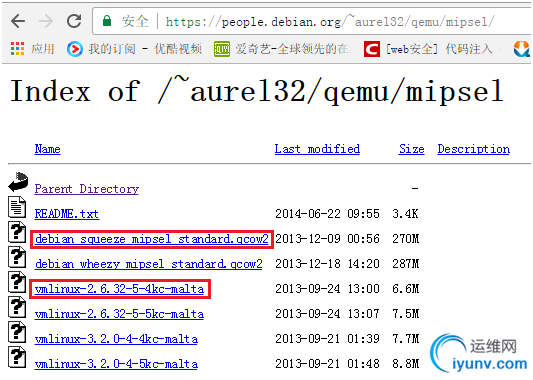Click the 7.5M size value
The height and width of the screenshot is (380, 533).
(x=406, y=314)
